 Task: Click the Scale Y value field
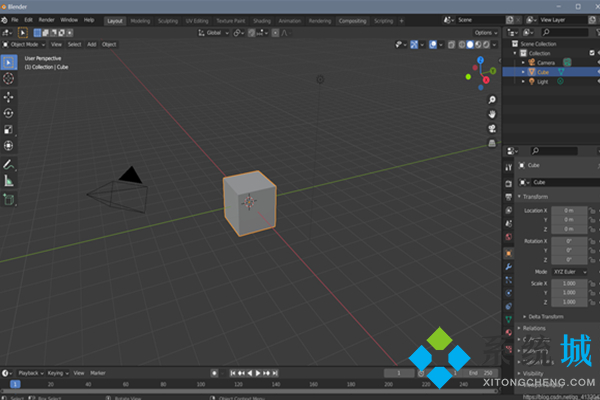coord(569,293)
